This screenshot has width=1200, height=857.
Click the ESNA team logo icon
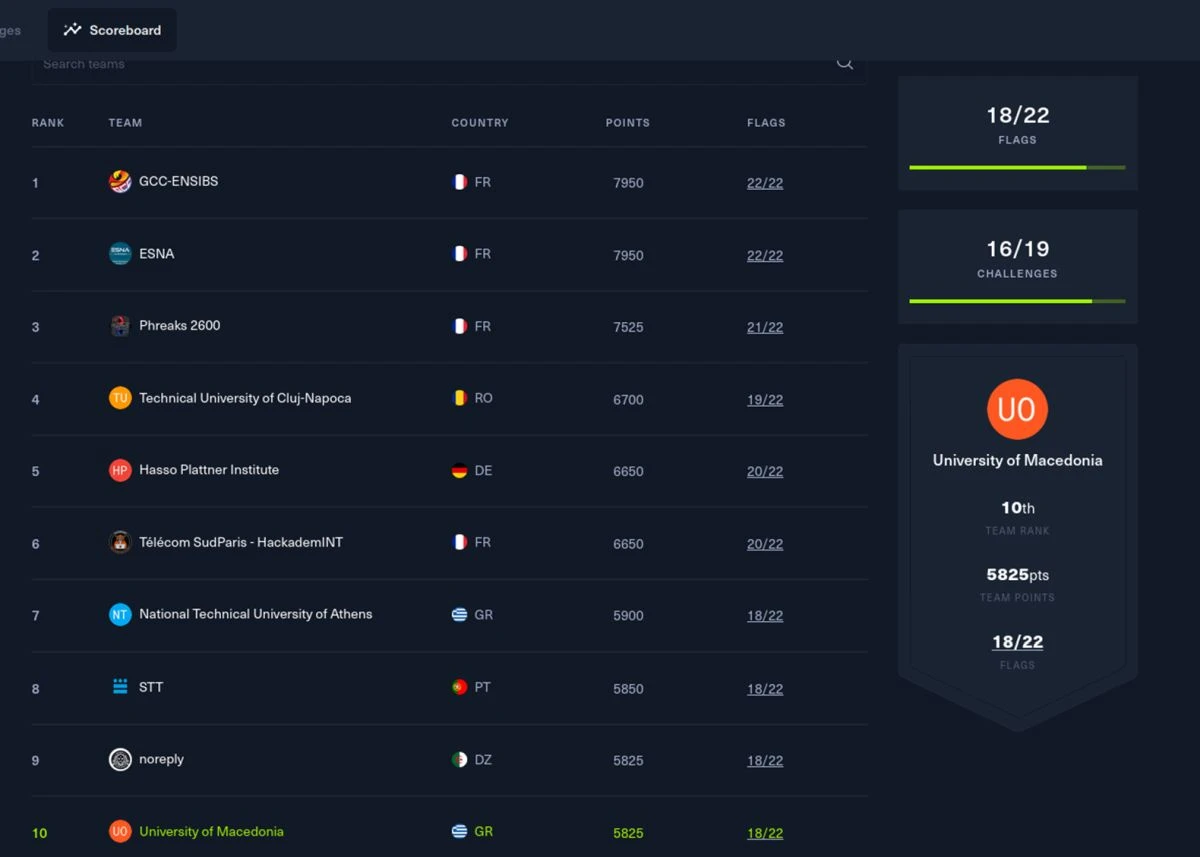120,254
